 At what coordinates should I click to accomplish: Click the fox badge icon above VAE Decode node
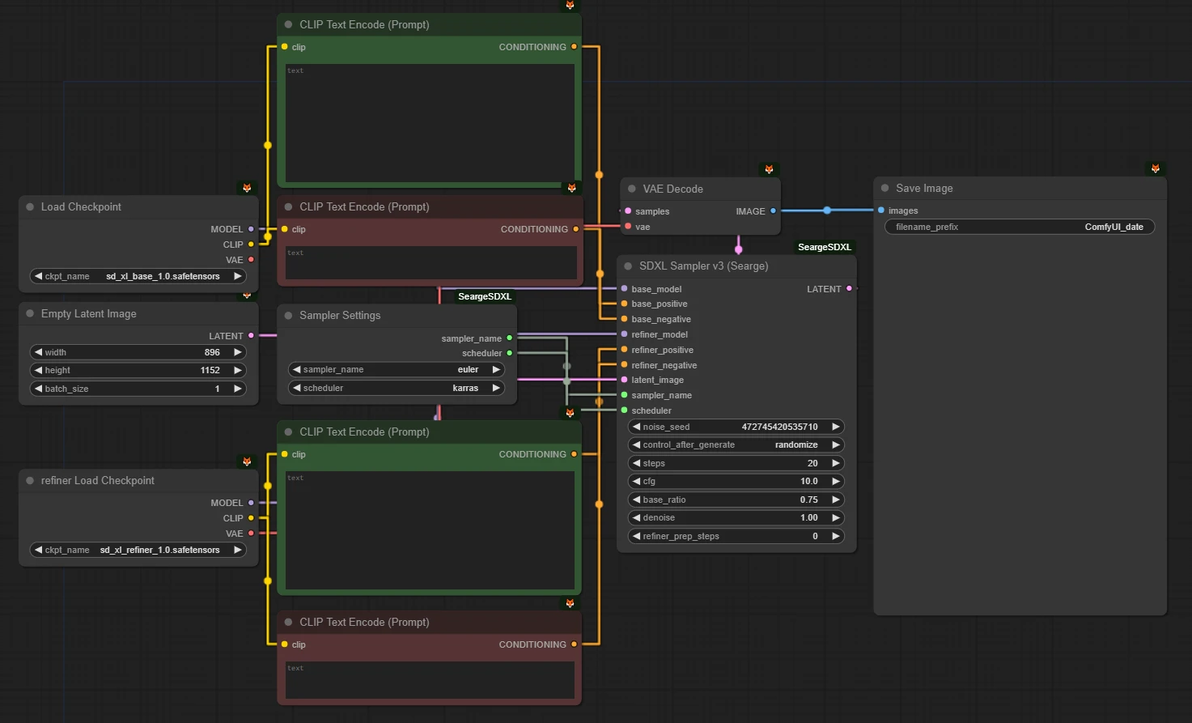click(769, 170)
